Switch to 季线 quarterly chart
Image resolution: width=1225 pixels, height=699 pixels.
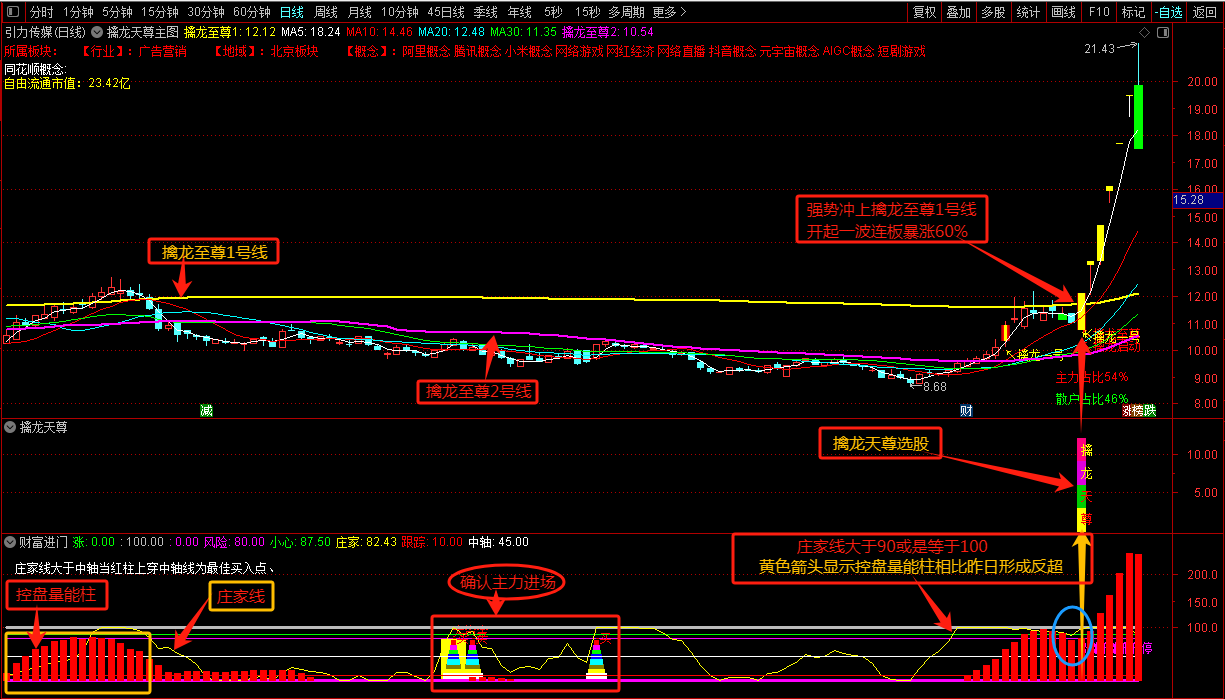pos(485,12)
